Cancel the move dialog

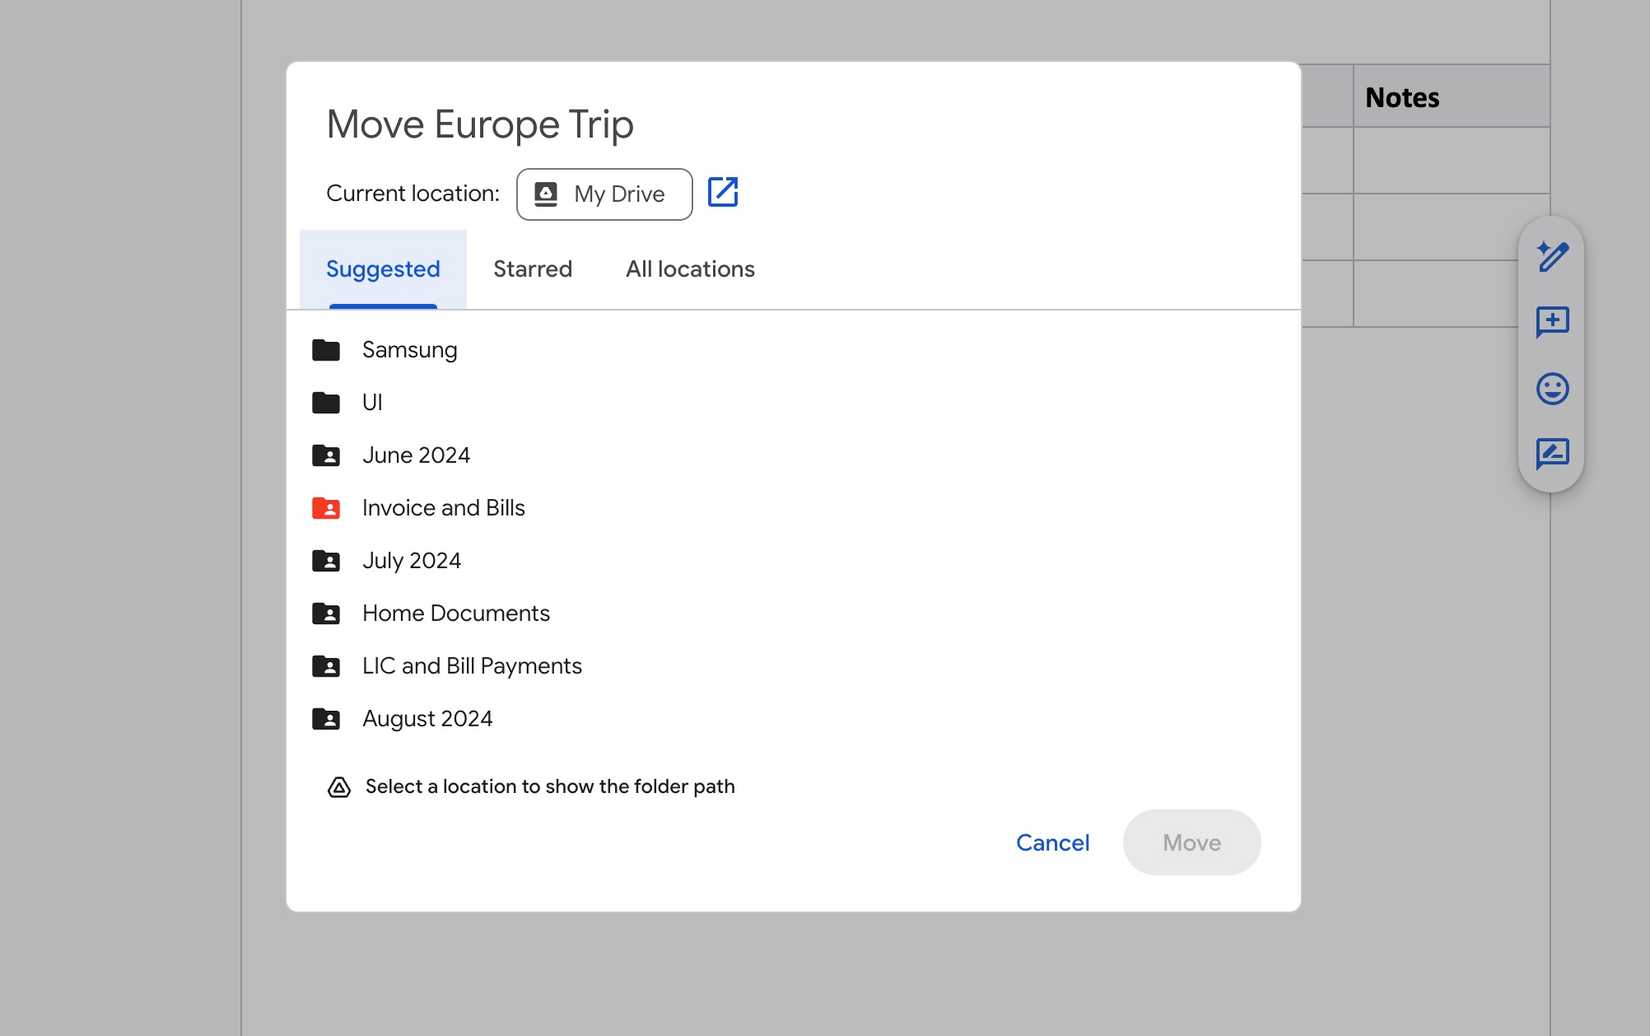point(1053,842)
